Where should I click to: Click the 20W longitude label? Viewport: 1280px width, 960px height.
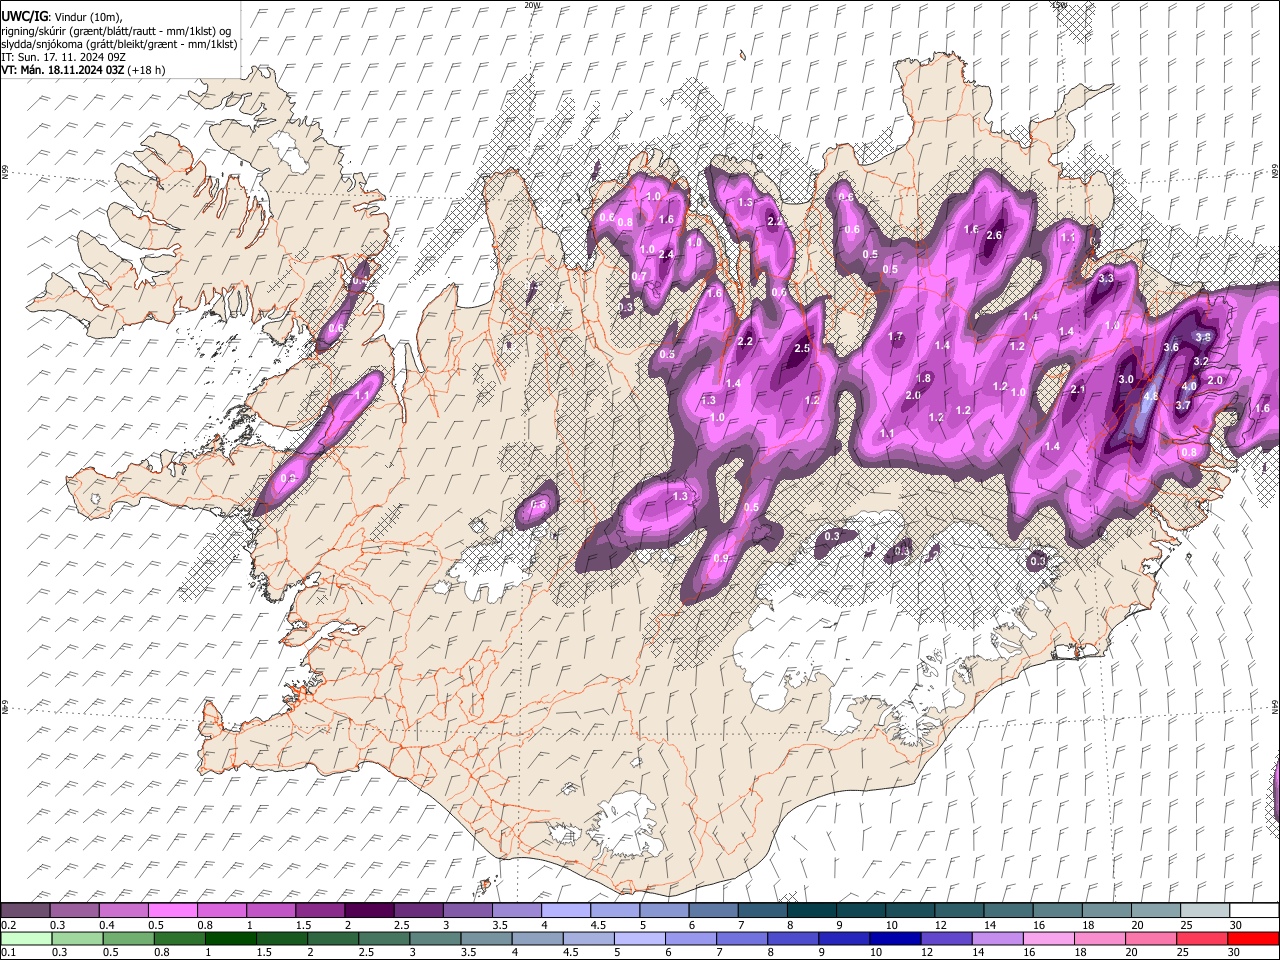(x=532, y=5)
